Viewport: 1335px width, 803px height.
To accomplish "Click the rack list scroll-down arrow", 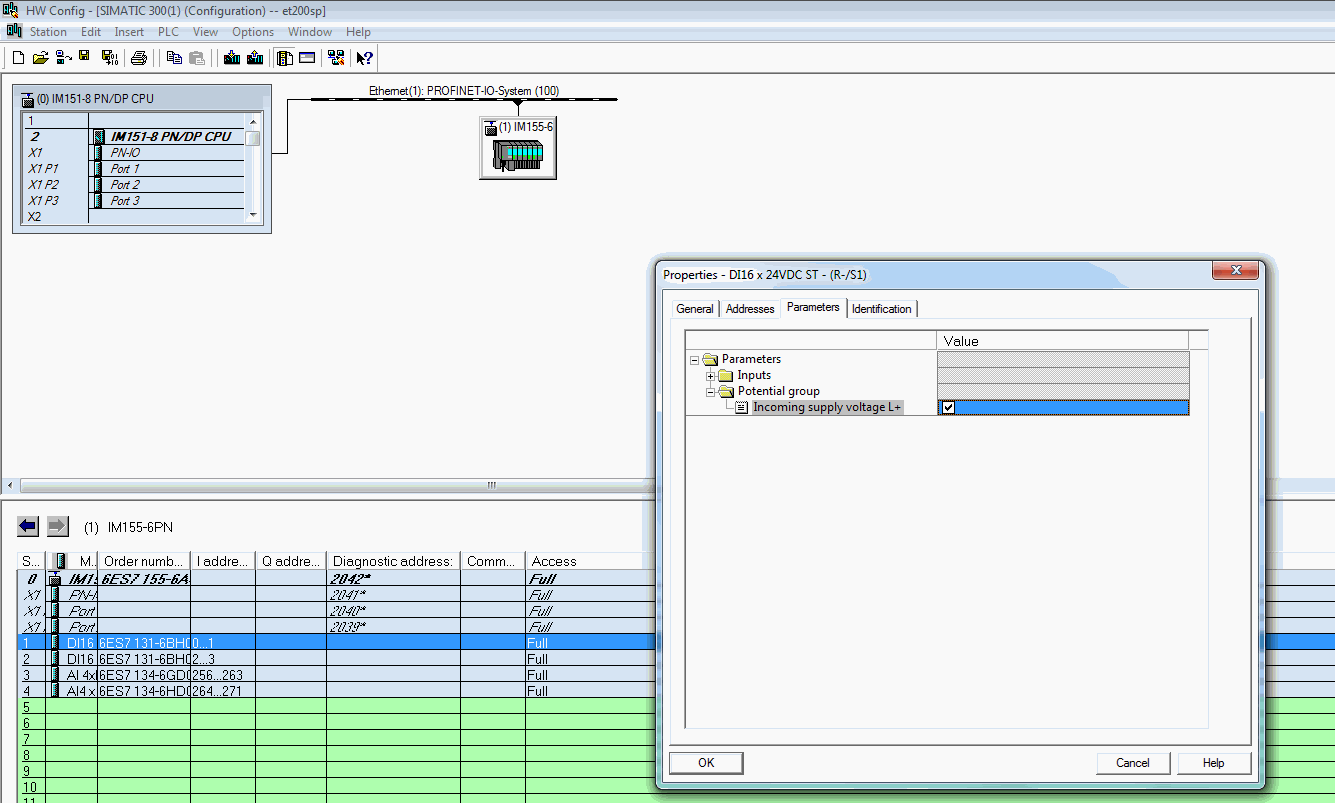I will coord(253,215).
